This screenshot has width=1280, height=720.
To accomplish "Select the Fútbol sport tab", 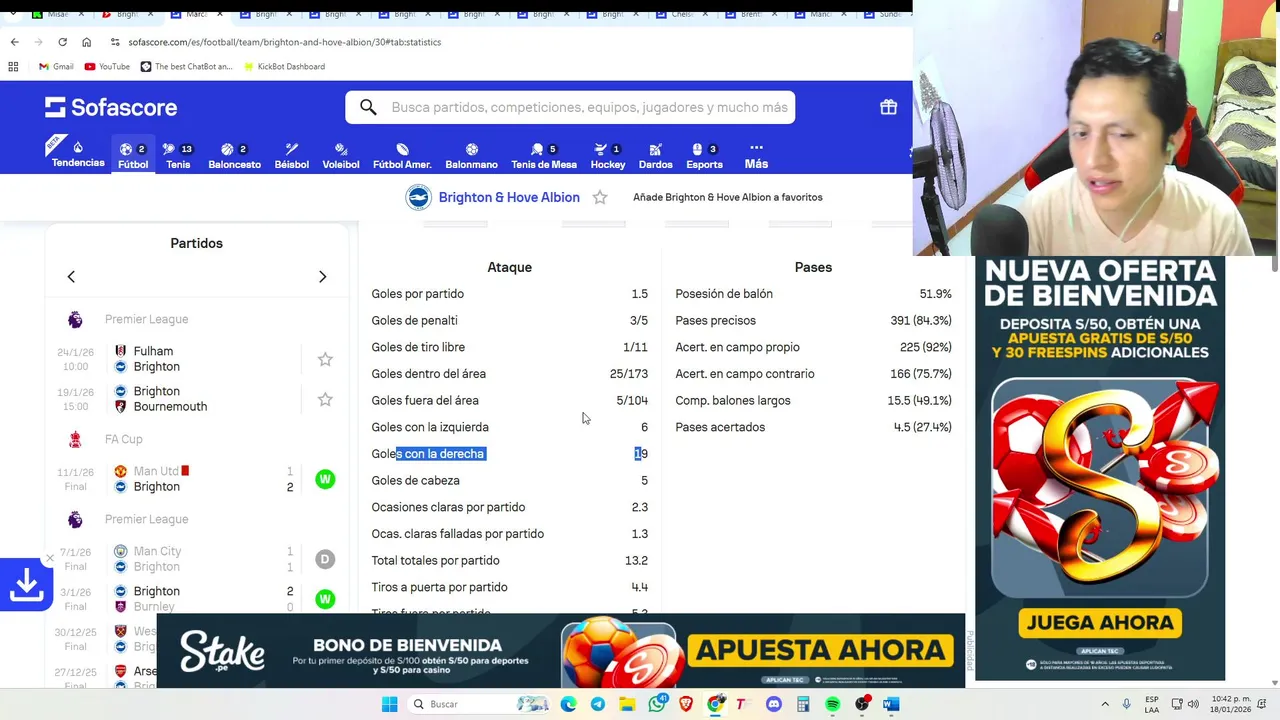I will 133,155.
